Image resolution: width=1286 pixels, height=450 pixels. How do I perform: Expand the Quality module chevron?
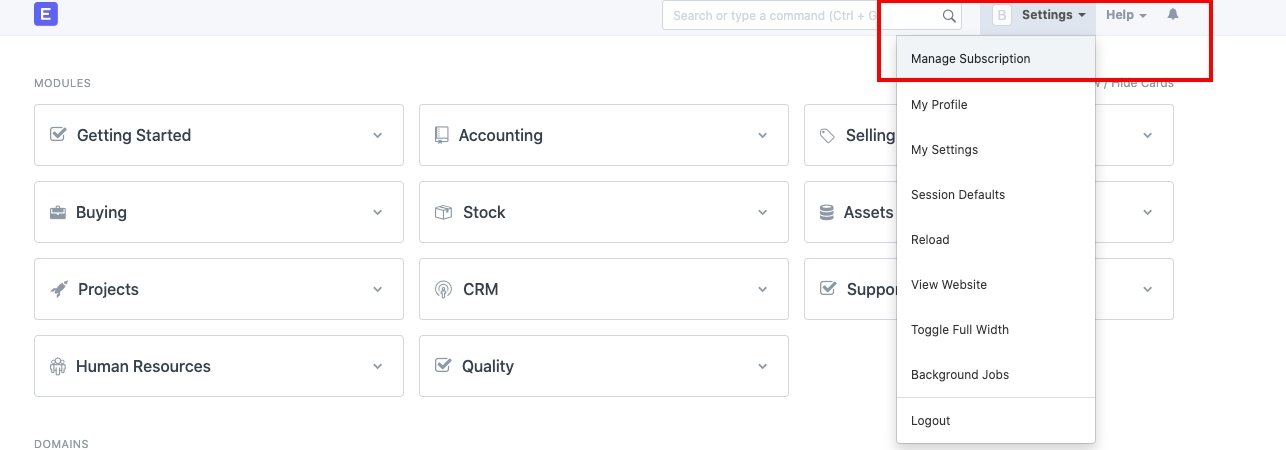click(763, 366)
